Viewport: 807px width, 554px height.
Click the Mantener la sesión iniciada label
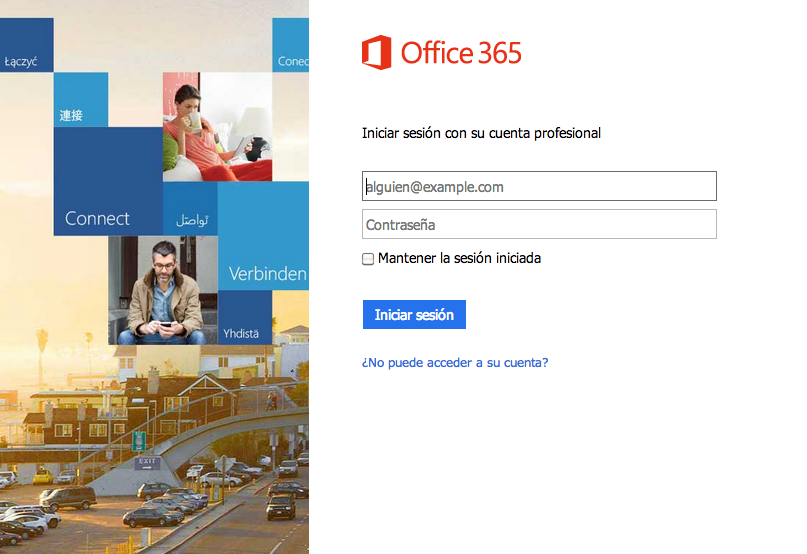click(459, 258)
